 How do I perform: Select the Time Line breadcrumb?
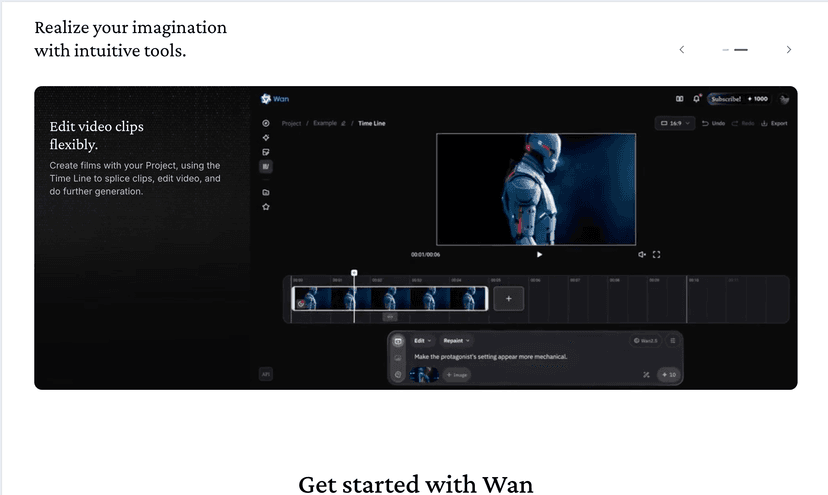pos(372,123)
